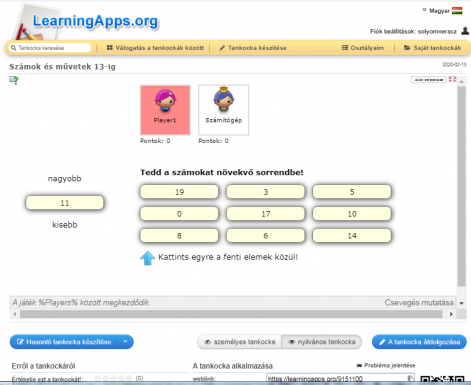Click the 'nagyobb' label

tap(65, 179)
